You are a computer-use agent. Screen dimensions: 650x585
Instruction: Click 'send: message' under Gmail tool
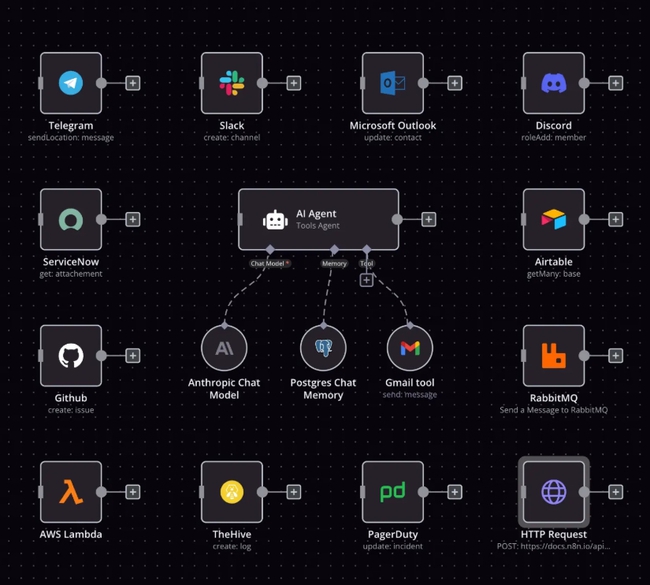point(410,395)
